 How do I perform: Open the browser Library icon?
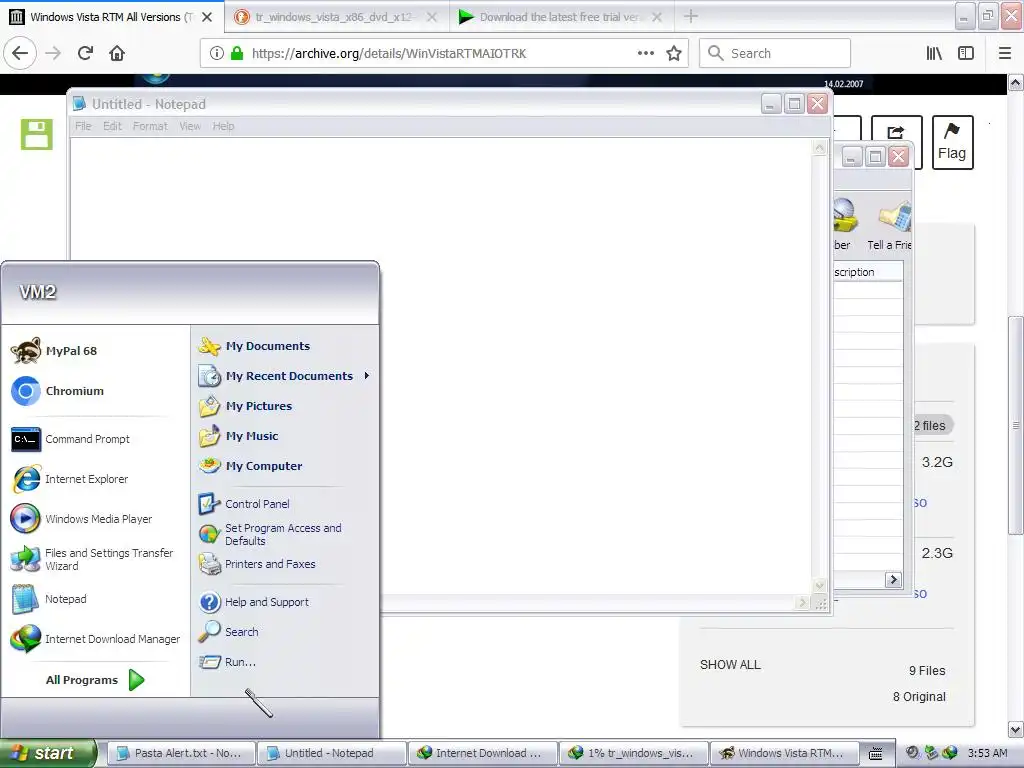pos(934,54)
